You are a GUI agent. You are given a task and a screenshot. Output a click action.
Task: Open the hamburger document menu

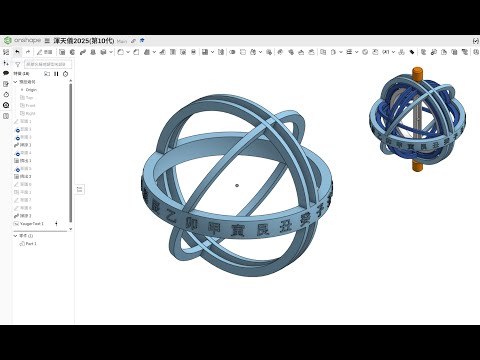coord(47,41)
